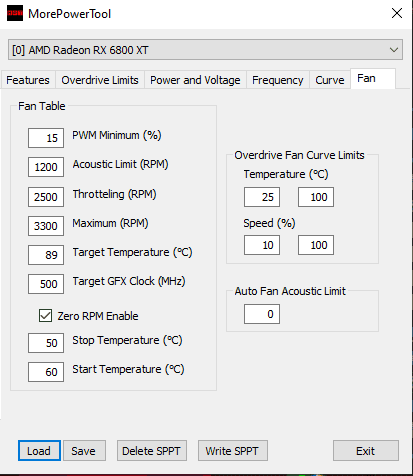Go to the Frequency tab

coord(278,80)
